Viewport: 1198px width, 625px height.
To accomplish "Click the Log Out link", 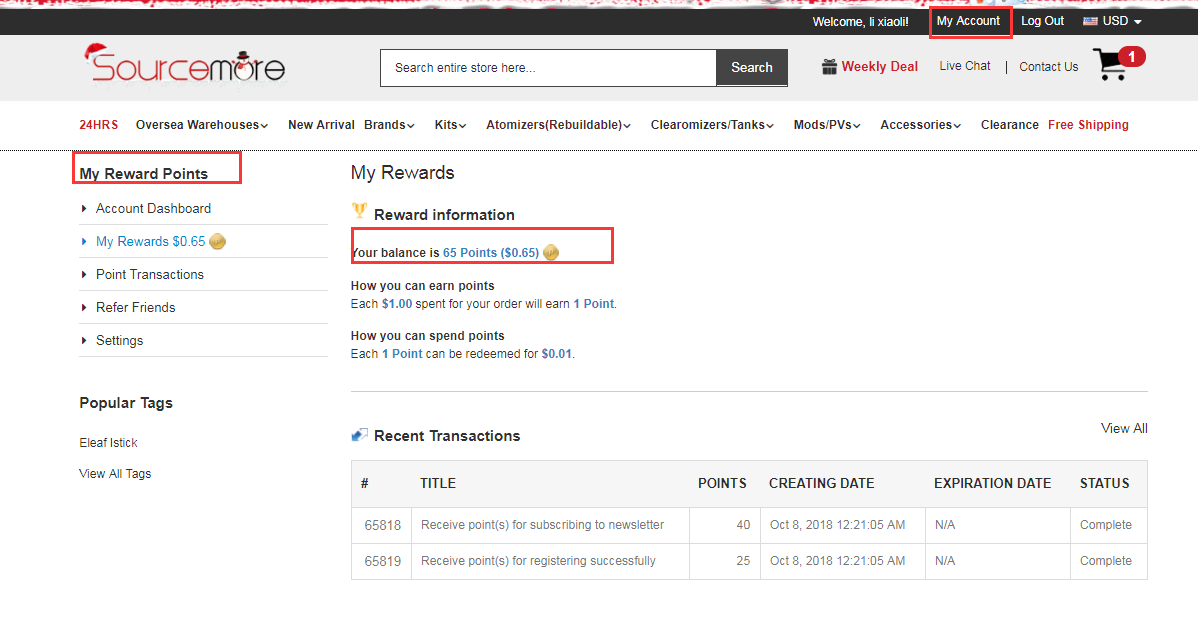I will coord(1042,21).
